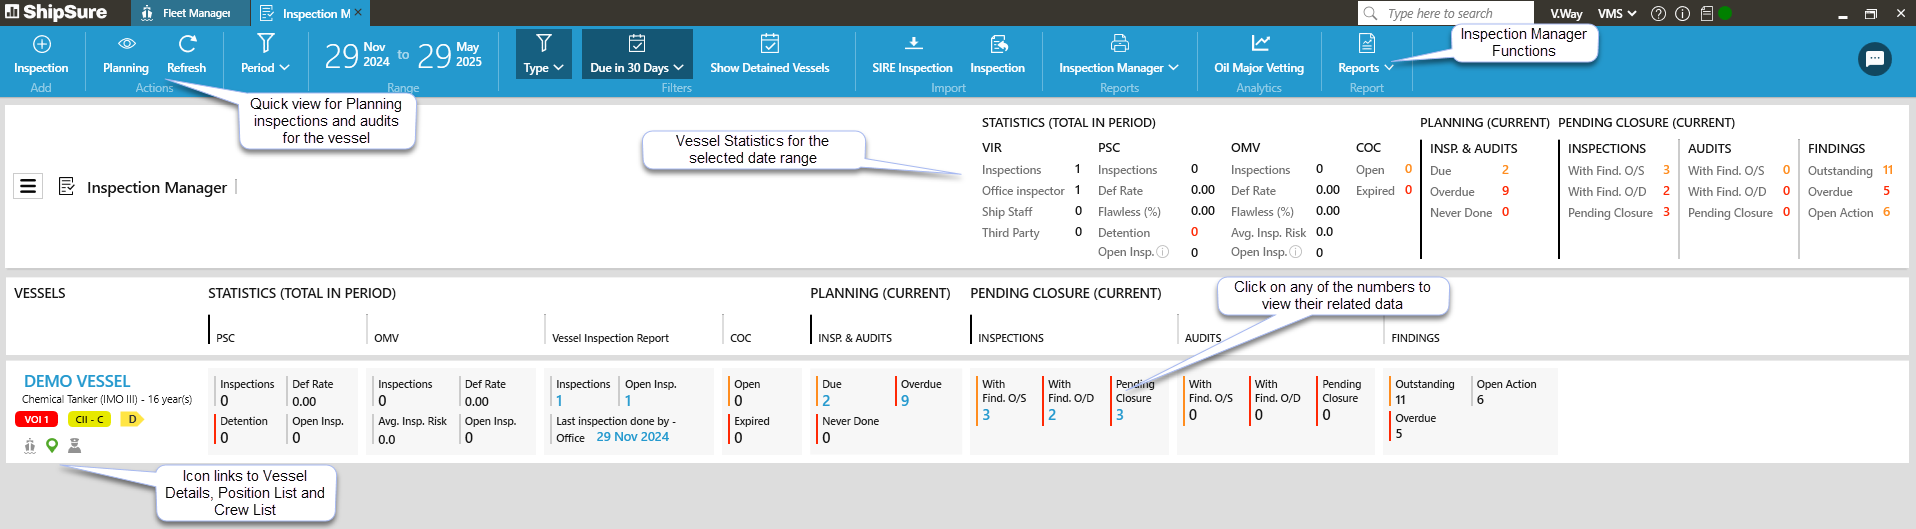This screenshot has height=529, width=1916.
Task: Focus the Type here to search field
Action: [1446, 13]
